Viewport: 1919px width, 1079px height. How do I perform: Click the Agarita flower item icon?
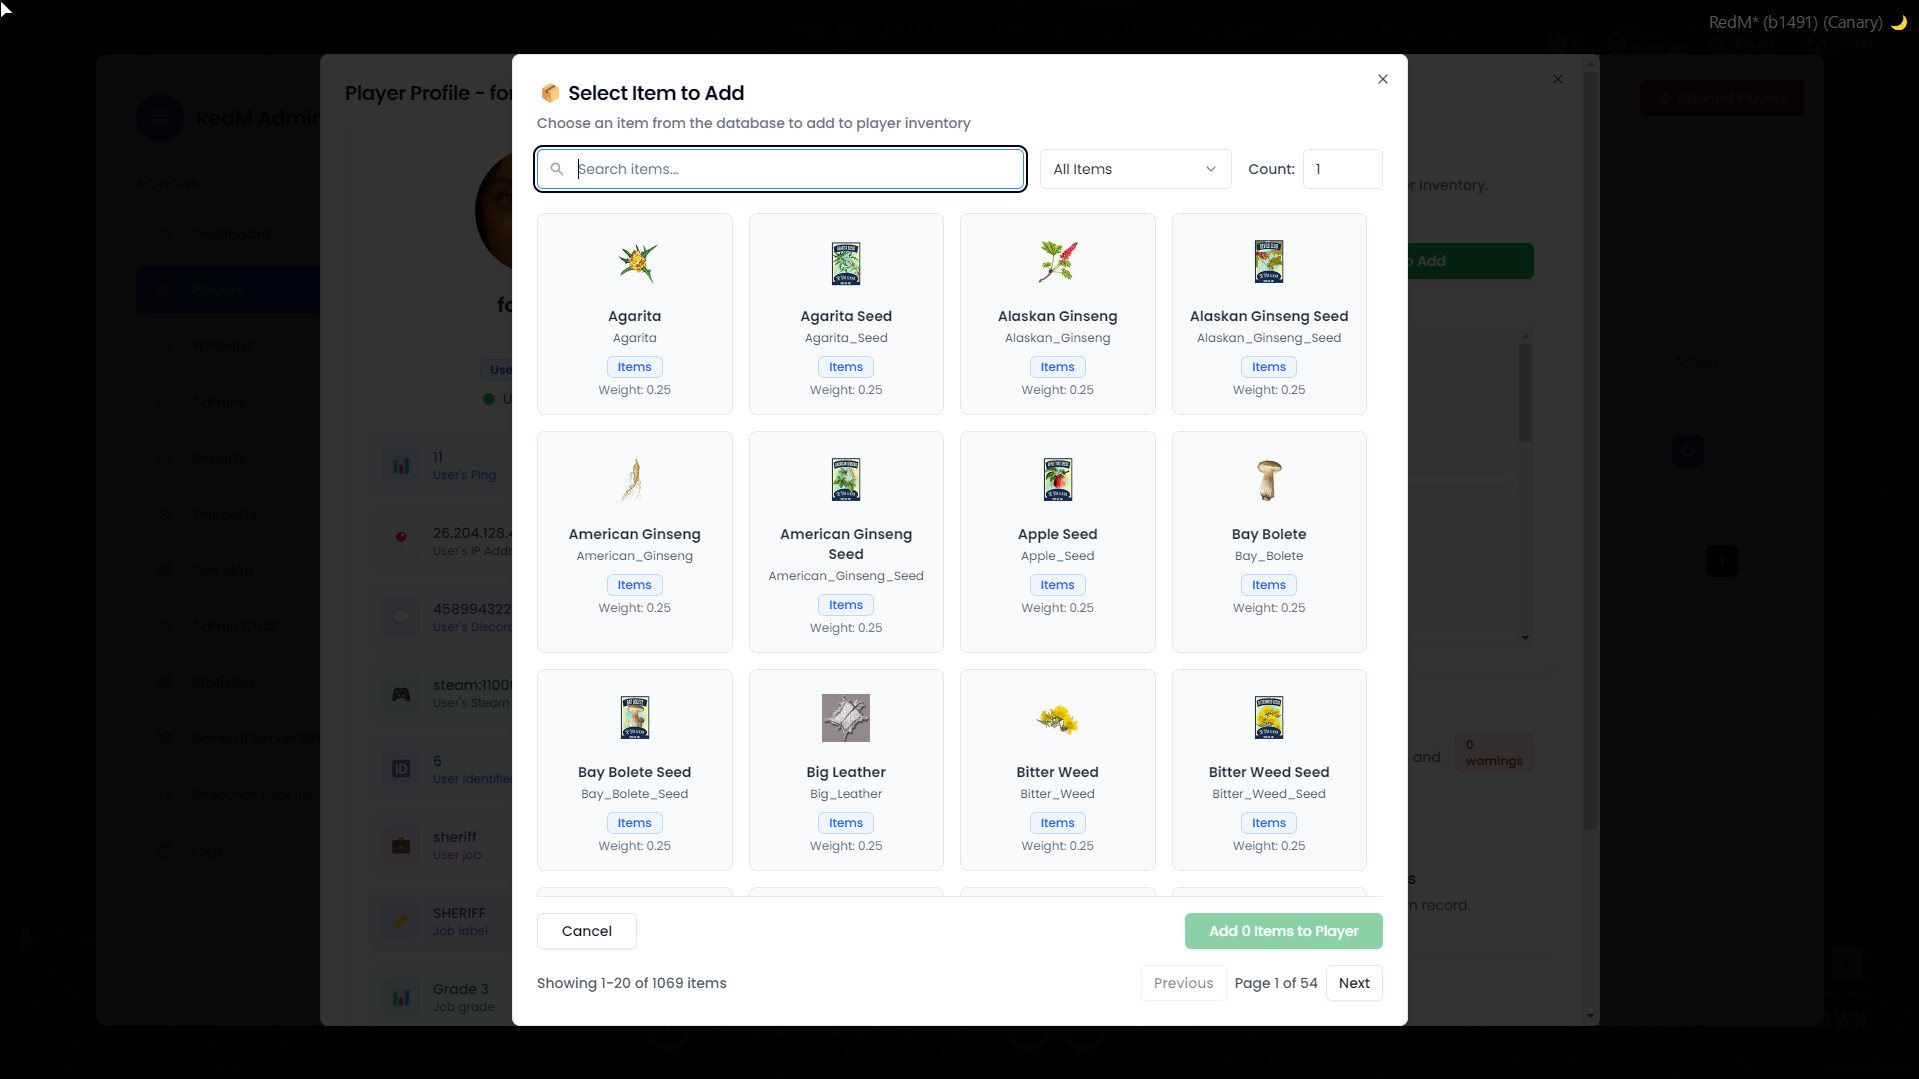635,263
